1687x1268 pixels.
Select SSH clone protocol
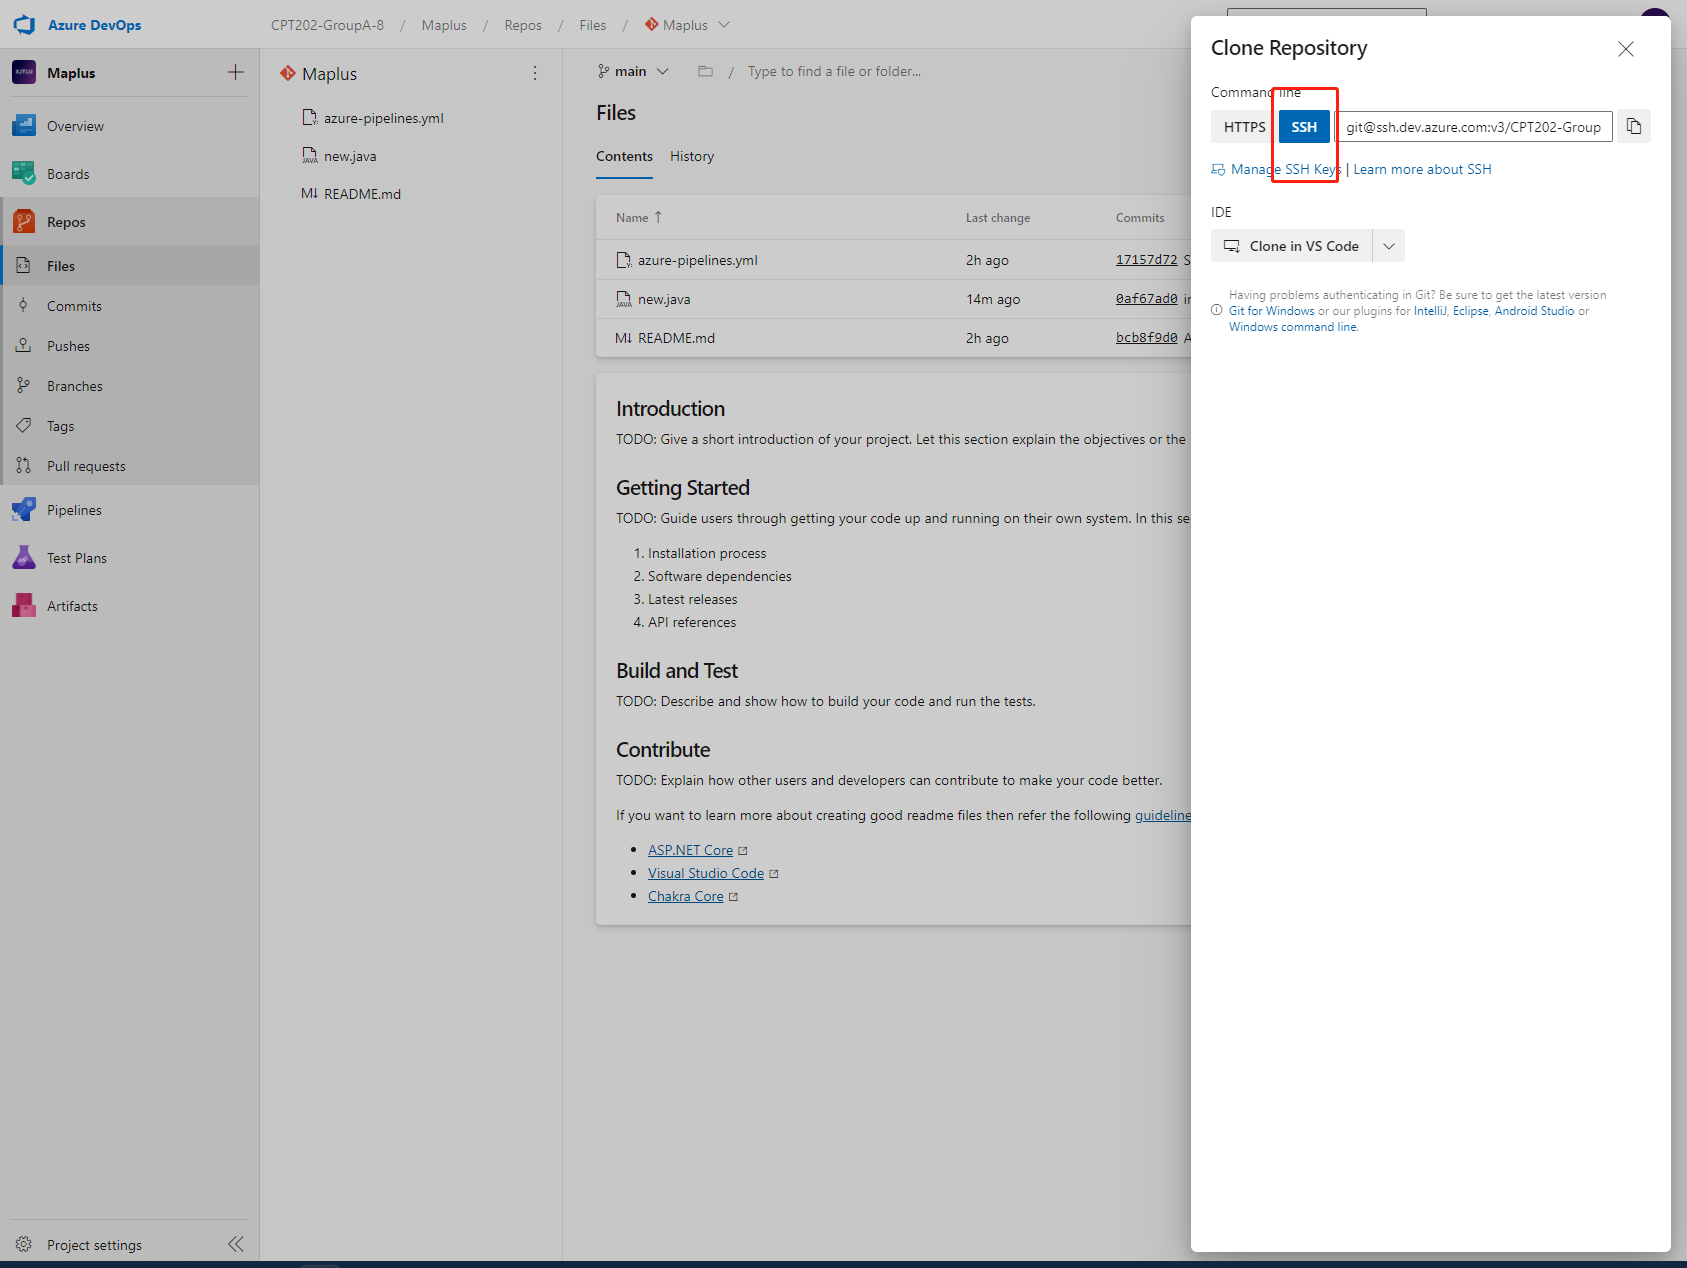pyautogui.click(x=1304, y=127)
